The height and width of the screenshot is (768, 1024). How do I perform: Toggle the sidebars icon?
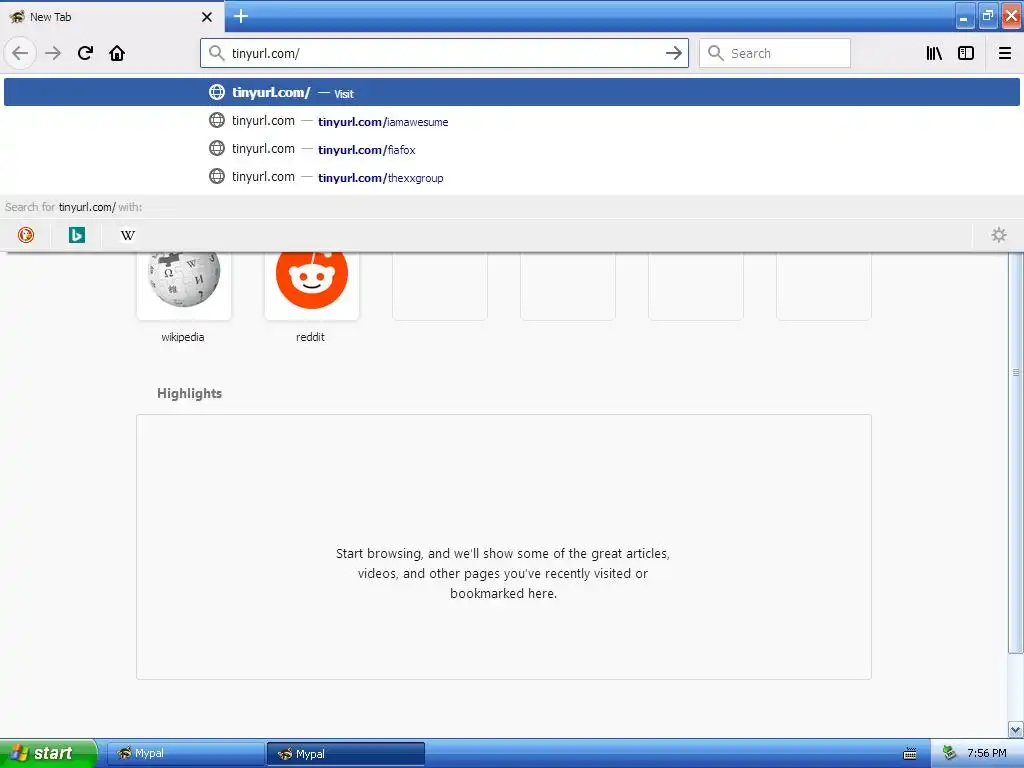click(966, 53)
